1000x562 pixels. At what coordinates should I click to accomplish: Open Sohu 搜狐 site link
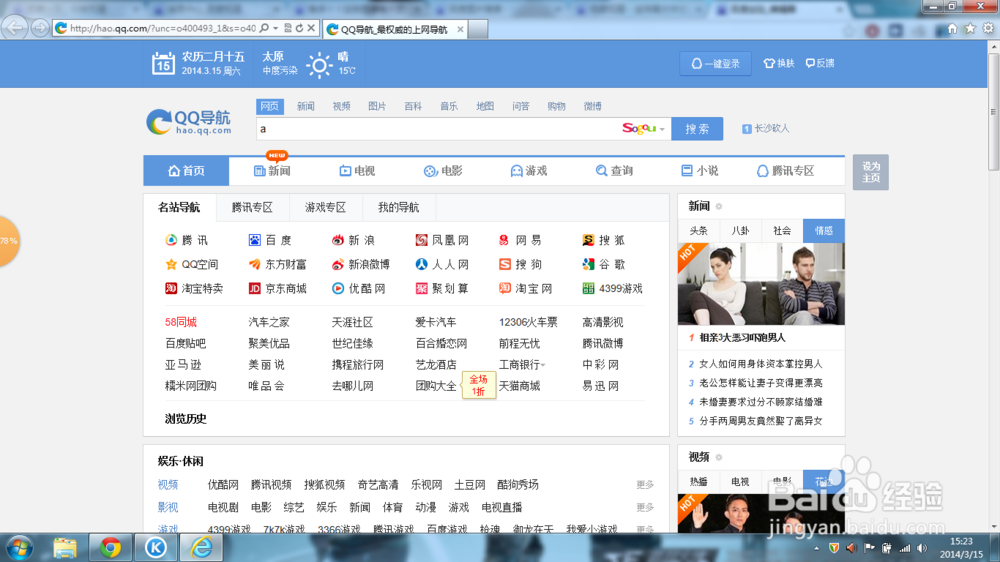(604, 240)
